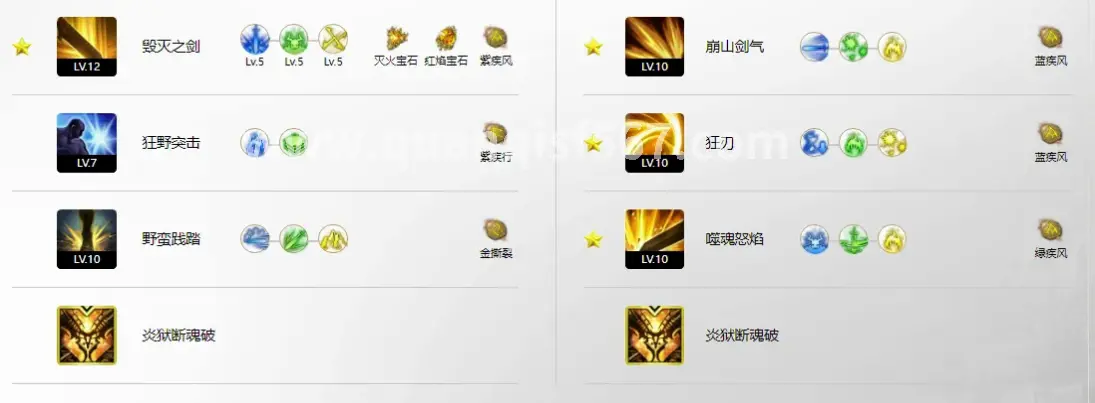
Task: Open the 崩山剑气 skill icon
Action: coord(654,47)
